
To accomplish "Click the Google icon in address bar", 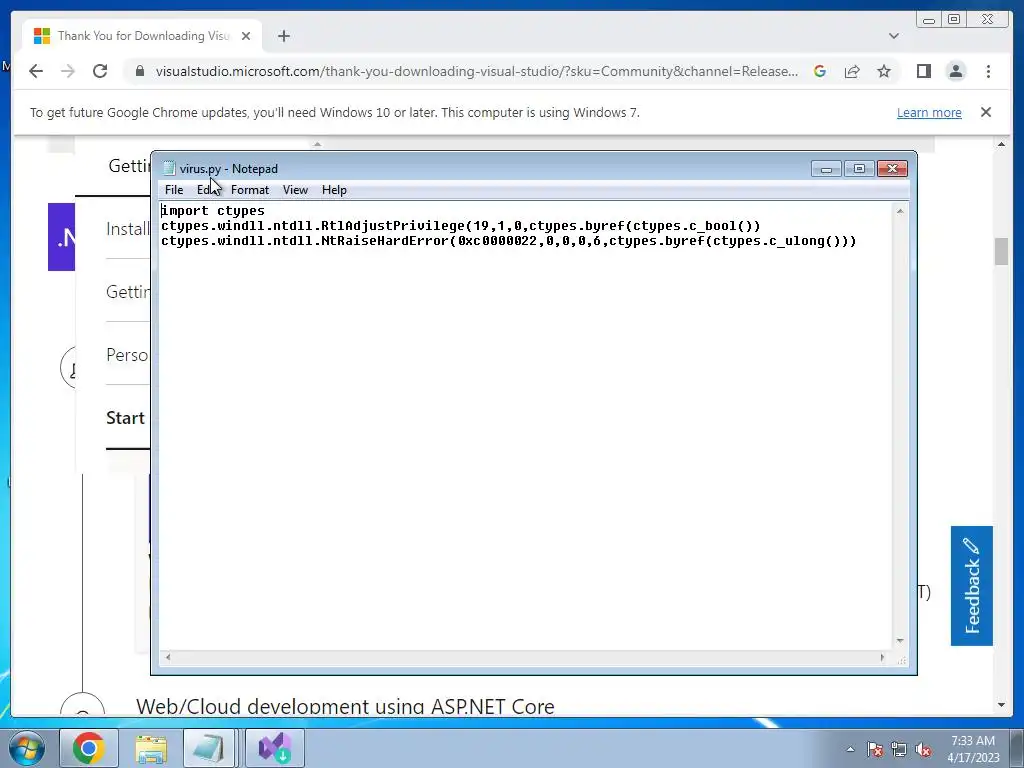I will pos(820,71).
